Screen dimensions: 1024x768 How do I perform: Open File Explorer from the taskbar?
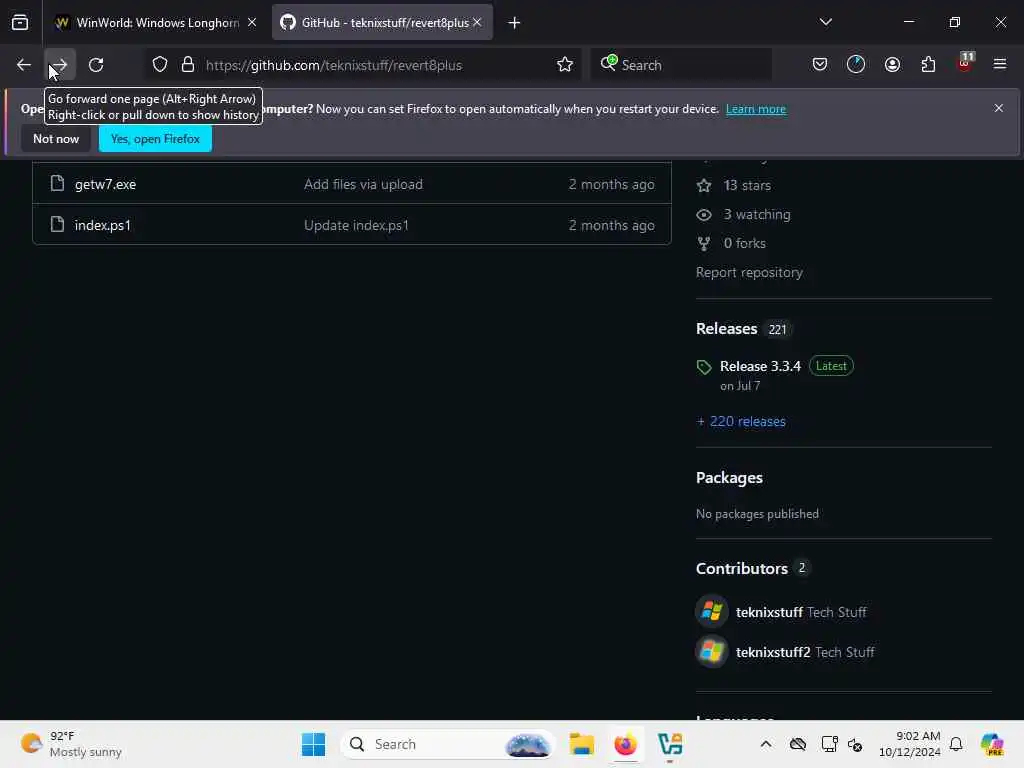(x=581, y=744)
